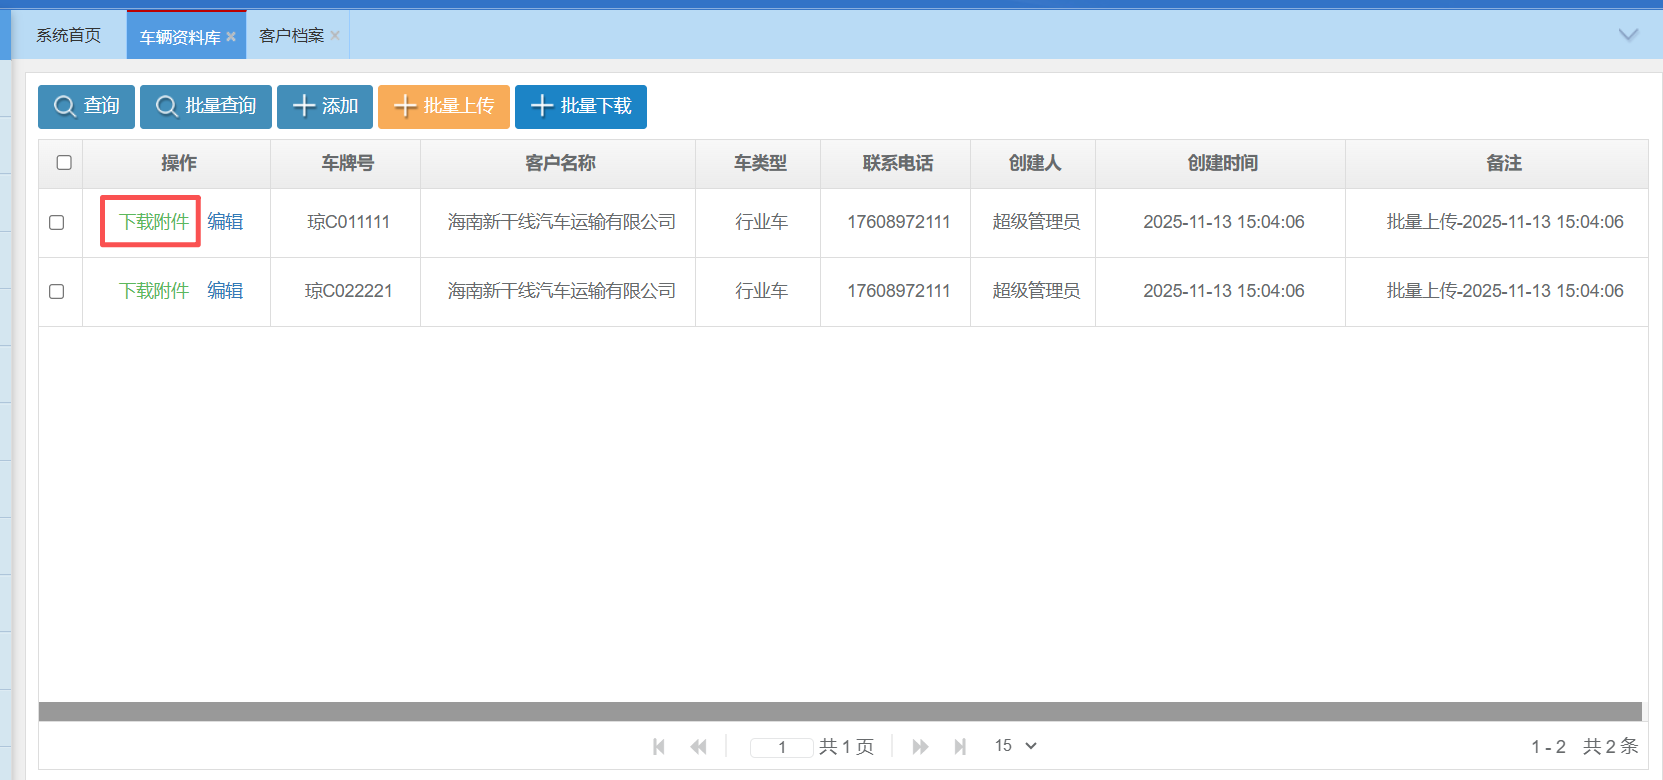Go to previous page of results

point(698,746)
